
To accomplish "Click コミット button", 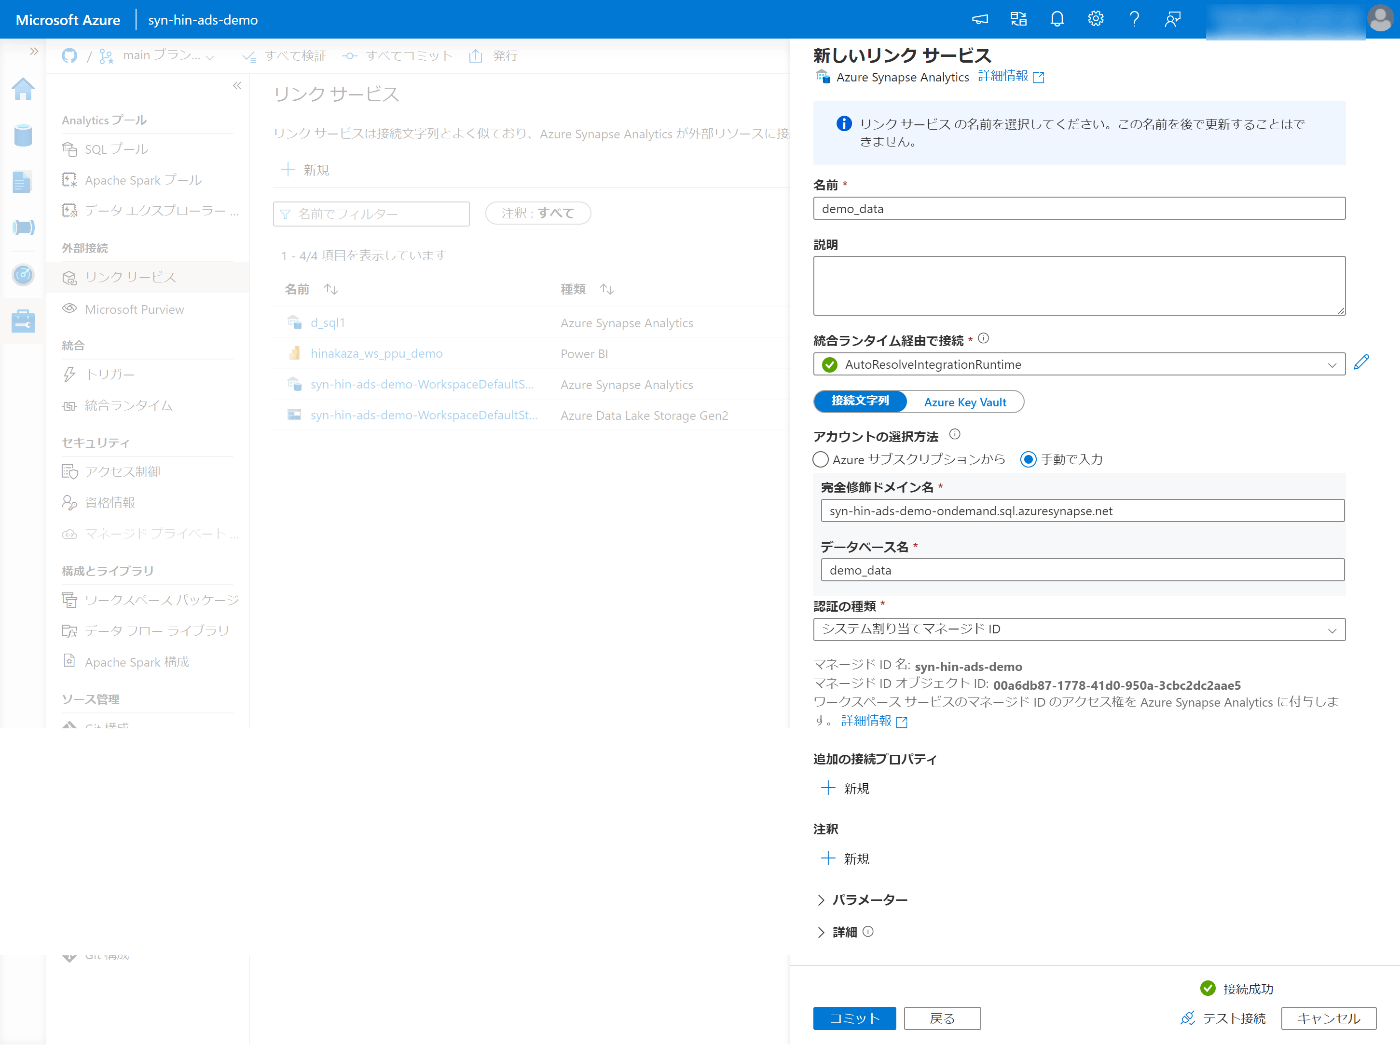I will pos(854,1018).
